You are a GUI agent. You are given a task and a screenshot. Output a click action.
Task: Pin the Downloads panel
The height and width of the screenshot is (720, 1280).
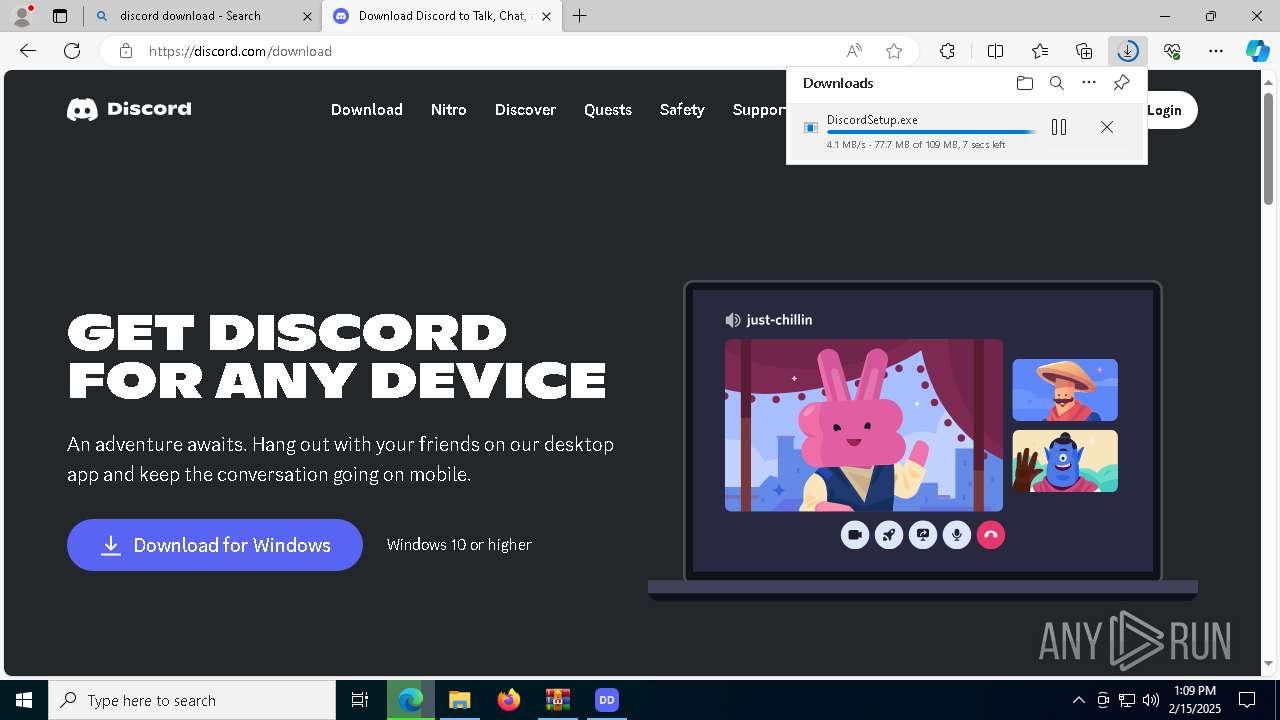tap(1121, 83)
